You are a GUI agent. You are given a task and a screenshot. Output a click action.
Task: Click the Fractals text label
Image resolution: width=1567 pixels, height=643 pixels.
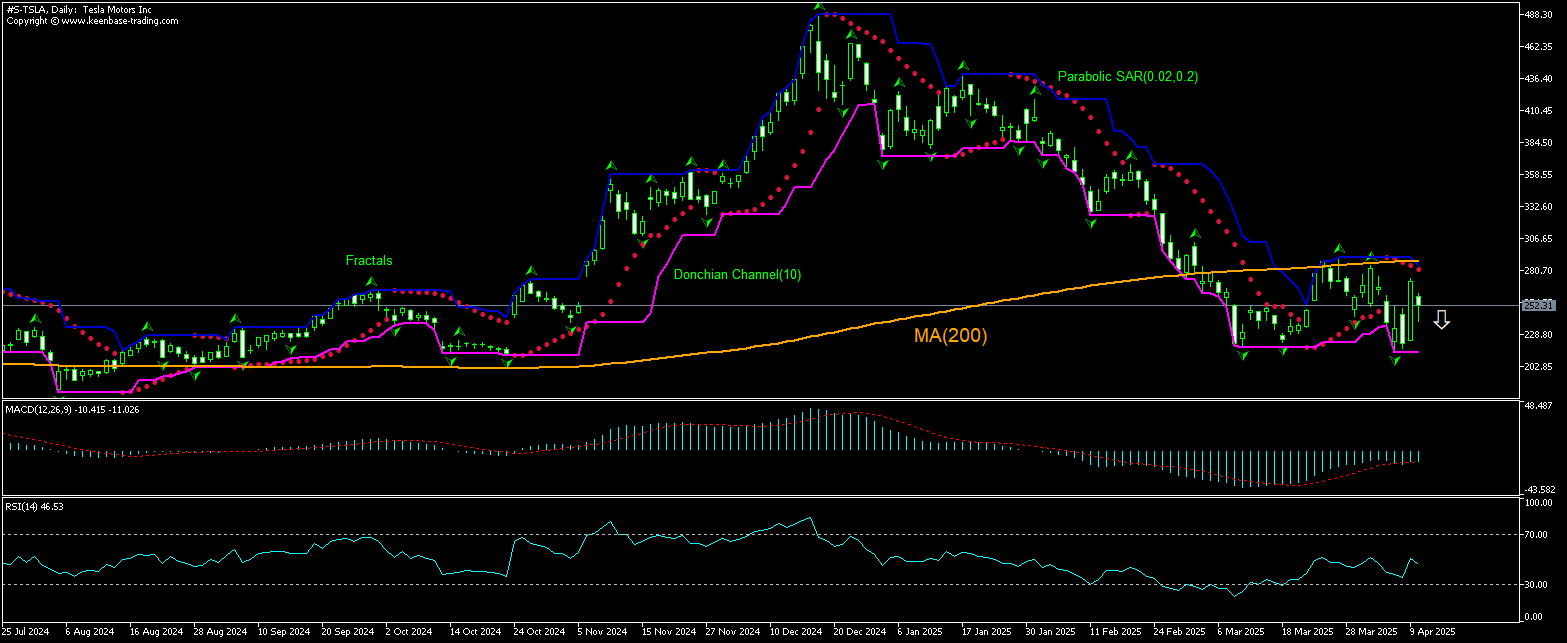368,261
